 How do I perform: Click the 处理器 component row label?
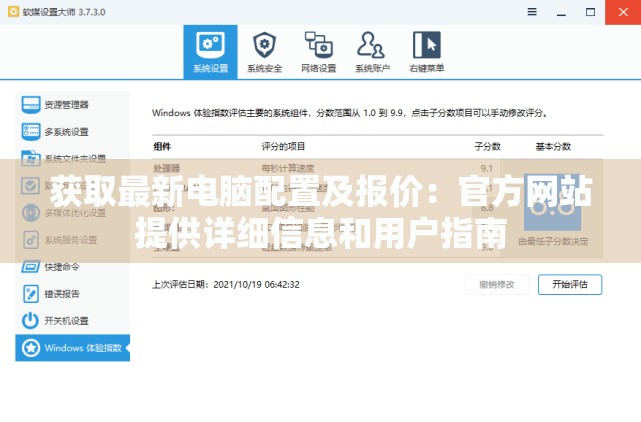click(167, 168)
